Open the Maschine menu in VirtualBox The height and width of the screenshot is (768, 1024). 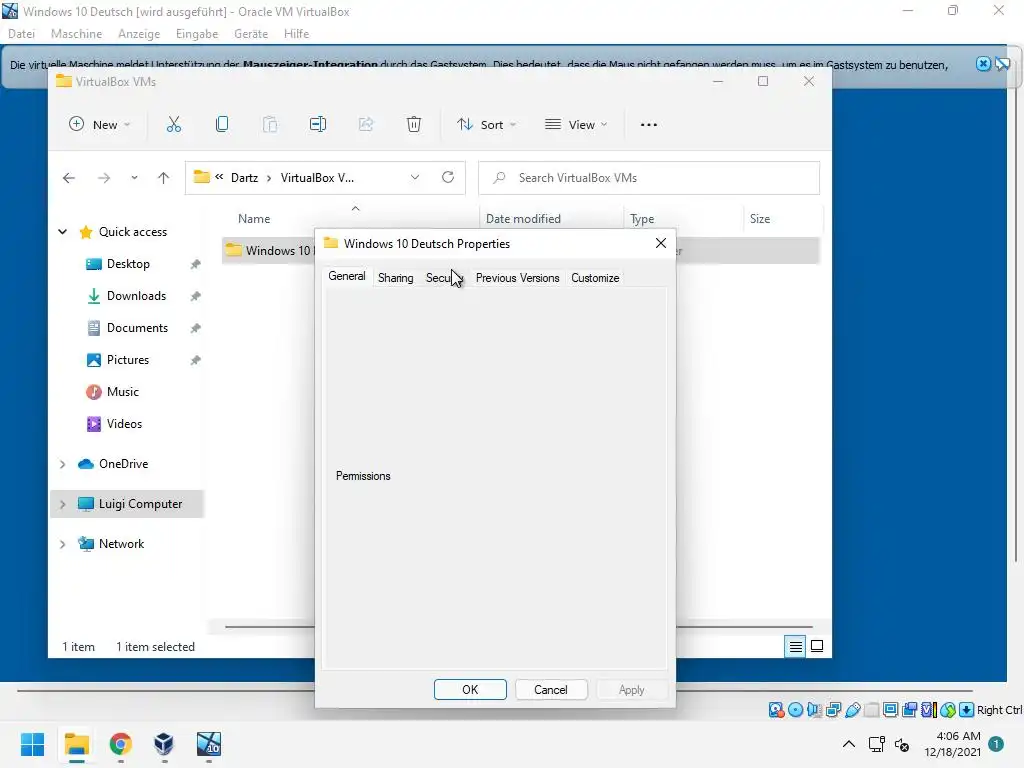(x=76, y=34)
